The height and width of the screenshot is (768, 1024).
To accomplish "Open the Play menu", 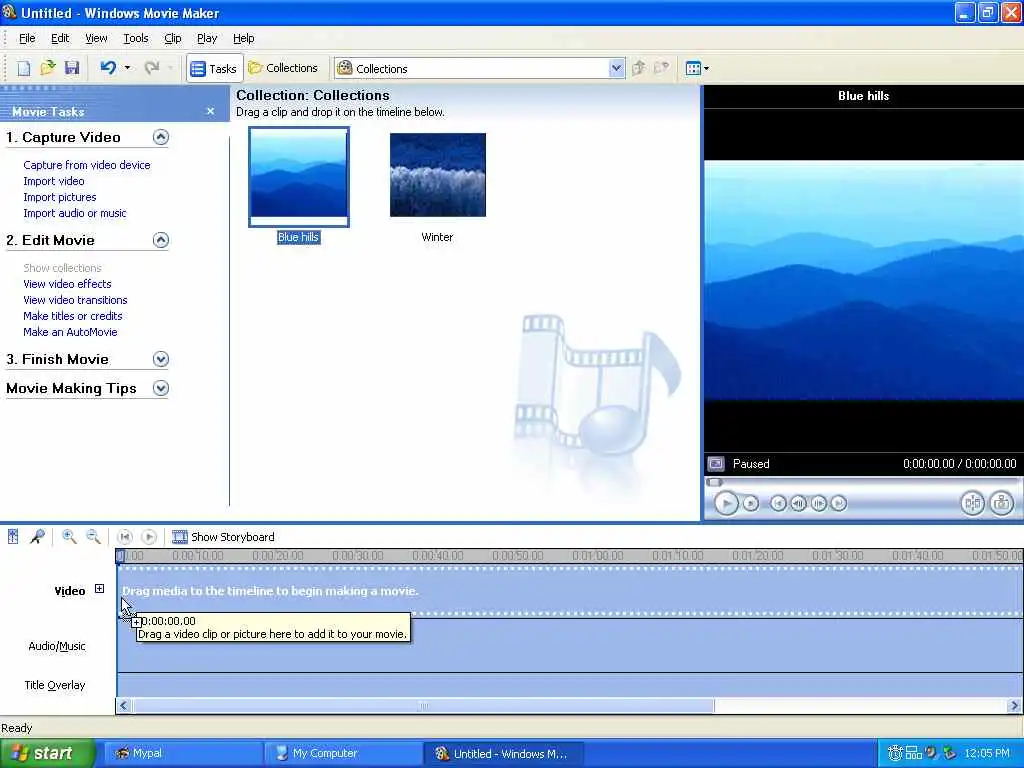I will click(x=207, y=39).
